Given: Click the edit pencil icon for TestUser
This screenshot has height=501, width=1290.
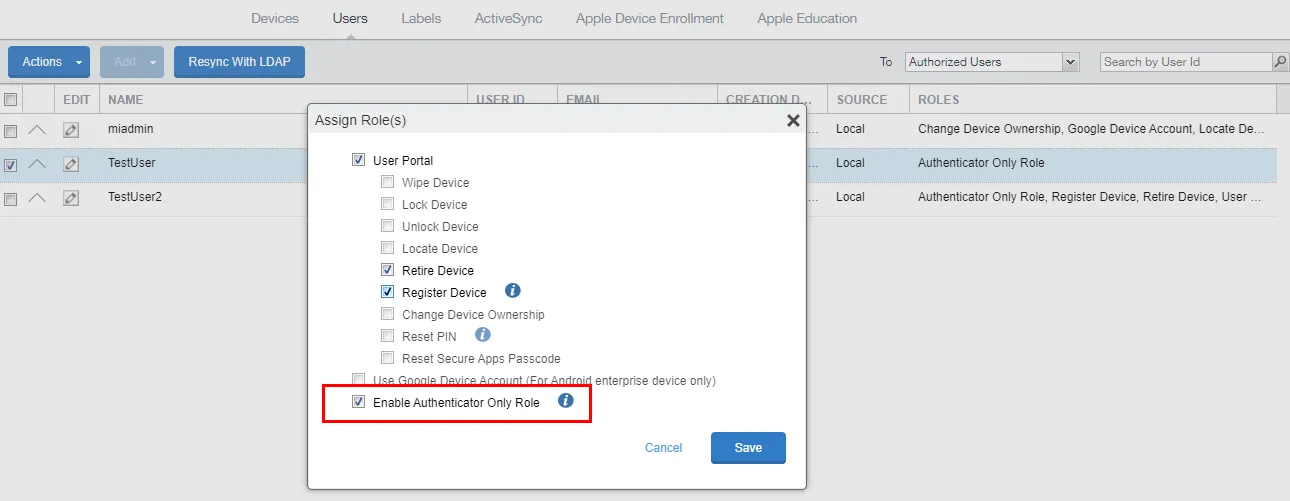Looking at the screenshot, I should coord(71,164).
